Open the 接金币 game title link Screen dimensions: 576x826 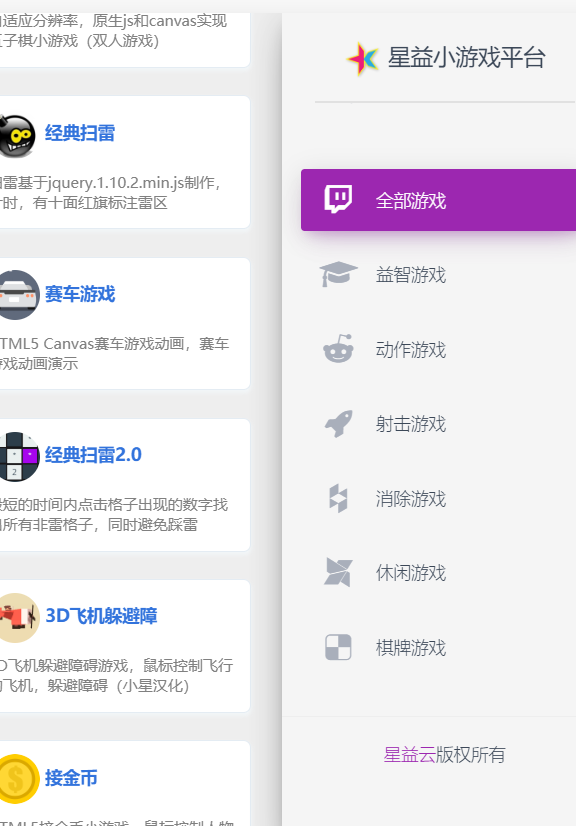[71, 778]
